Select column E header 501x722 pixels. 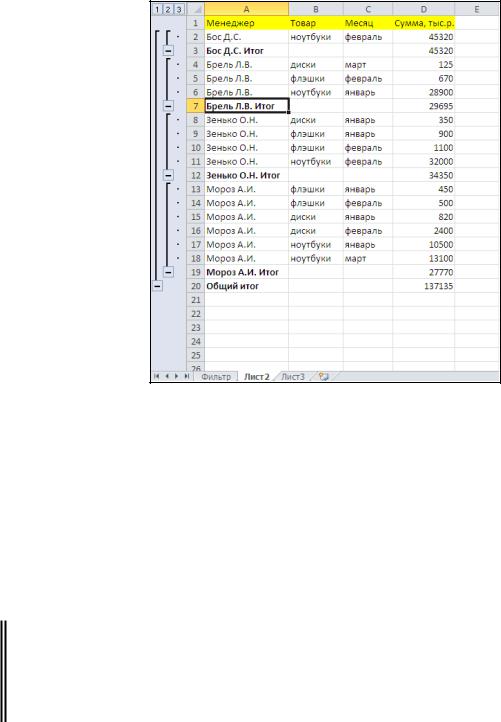coord(477,9)
